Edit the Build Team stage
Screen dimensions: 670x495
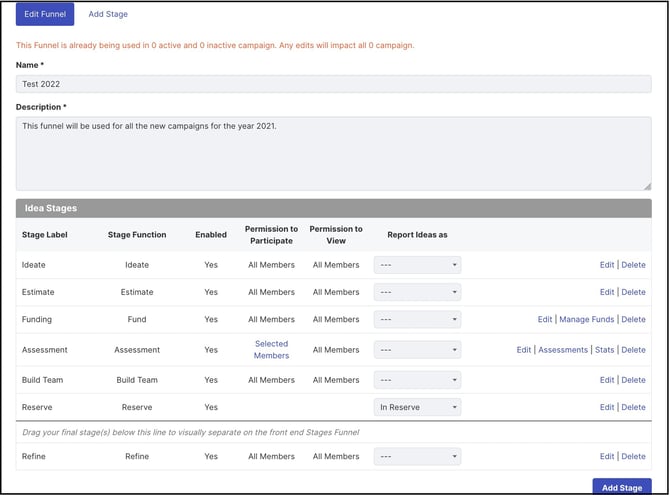tap(606, 380)
